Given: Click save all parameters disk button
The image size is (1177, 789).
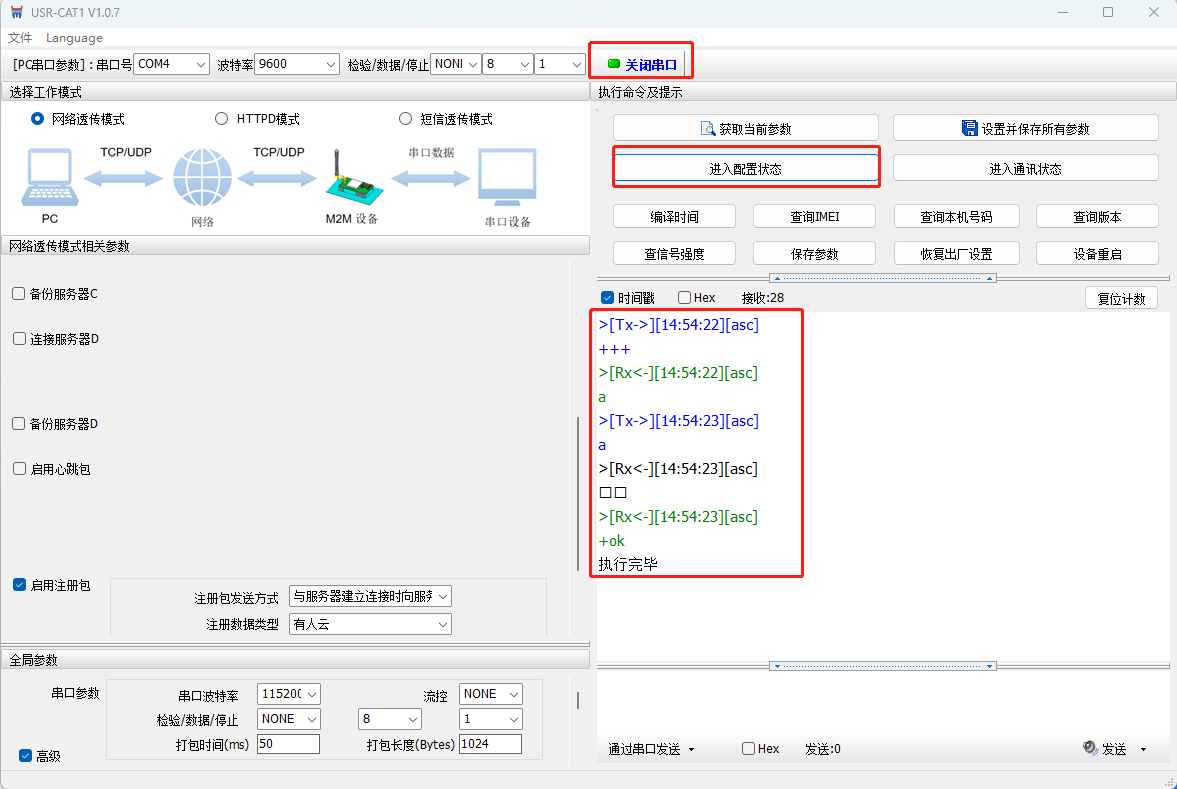Looking at the screenshot, I should pos(1025,128).
